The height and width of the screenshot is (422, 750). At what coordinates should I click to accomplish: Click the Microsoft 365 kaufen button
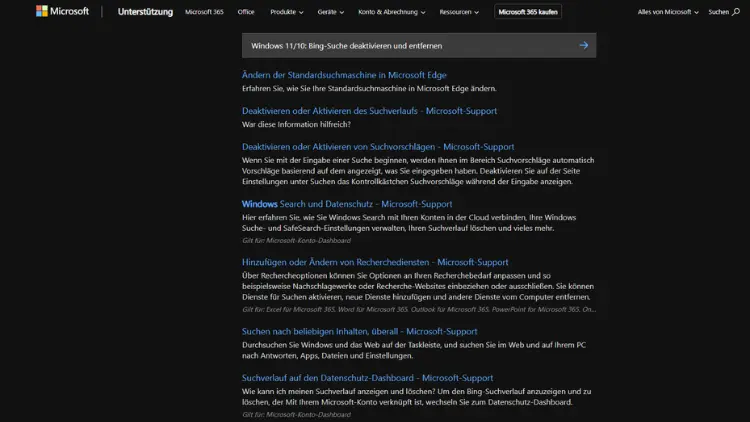[528, 12]
